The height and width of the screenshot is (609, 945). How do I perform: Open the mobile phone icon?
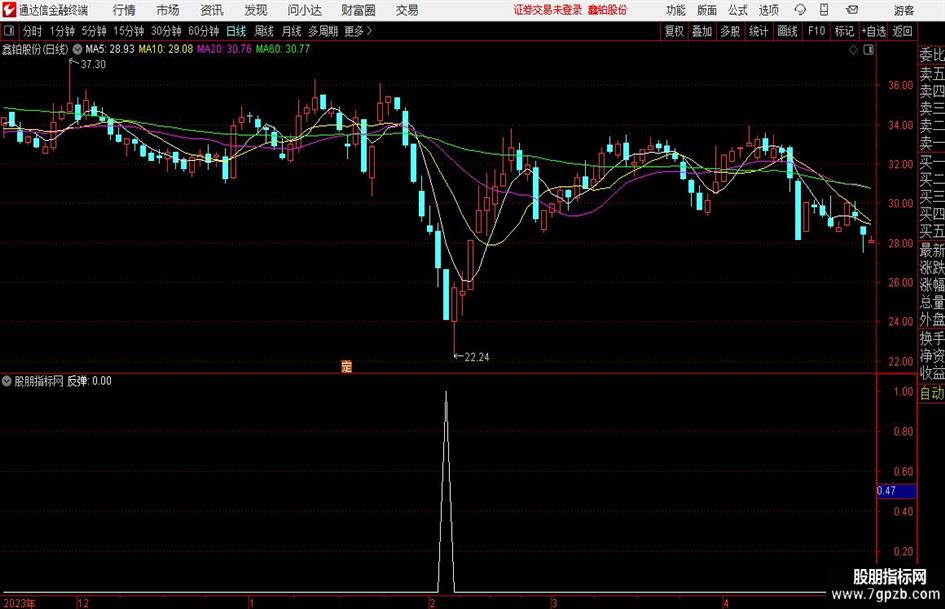coord(824,10)
